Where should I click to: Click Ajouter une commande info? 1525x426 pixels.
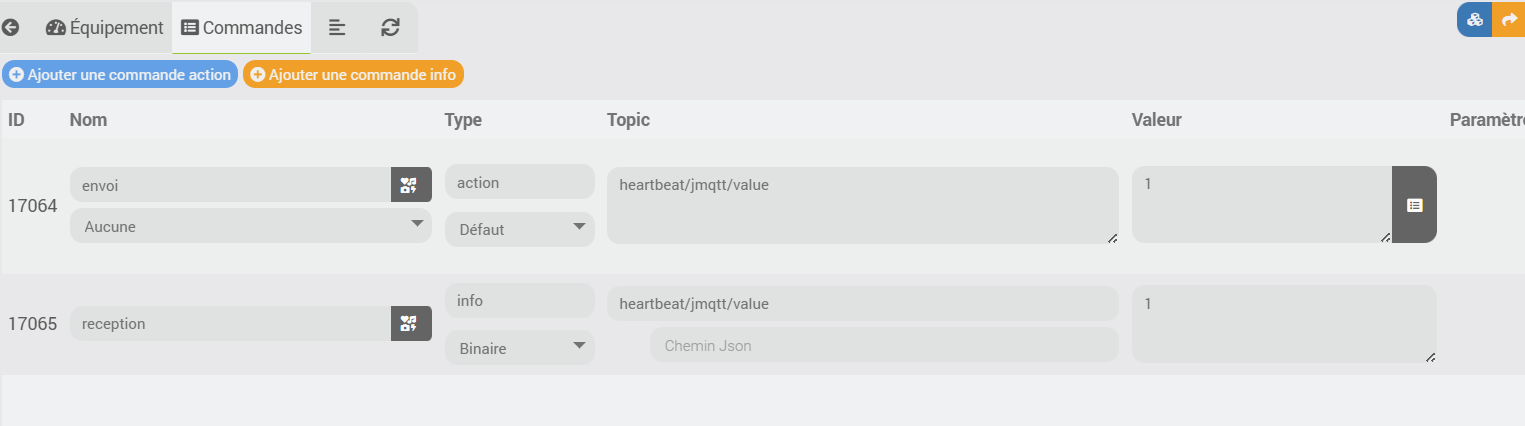point(354,74)
